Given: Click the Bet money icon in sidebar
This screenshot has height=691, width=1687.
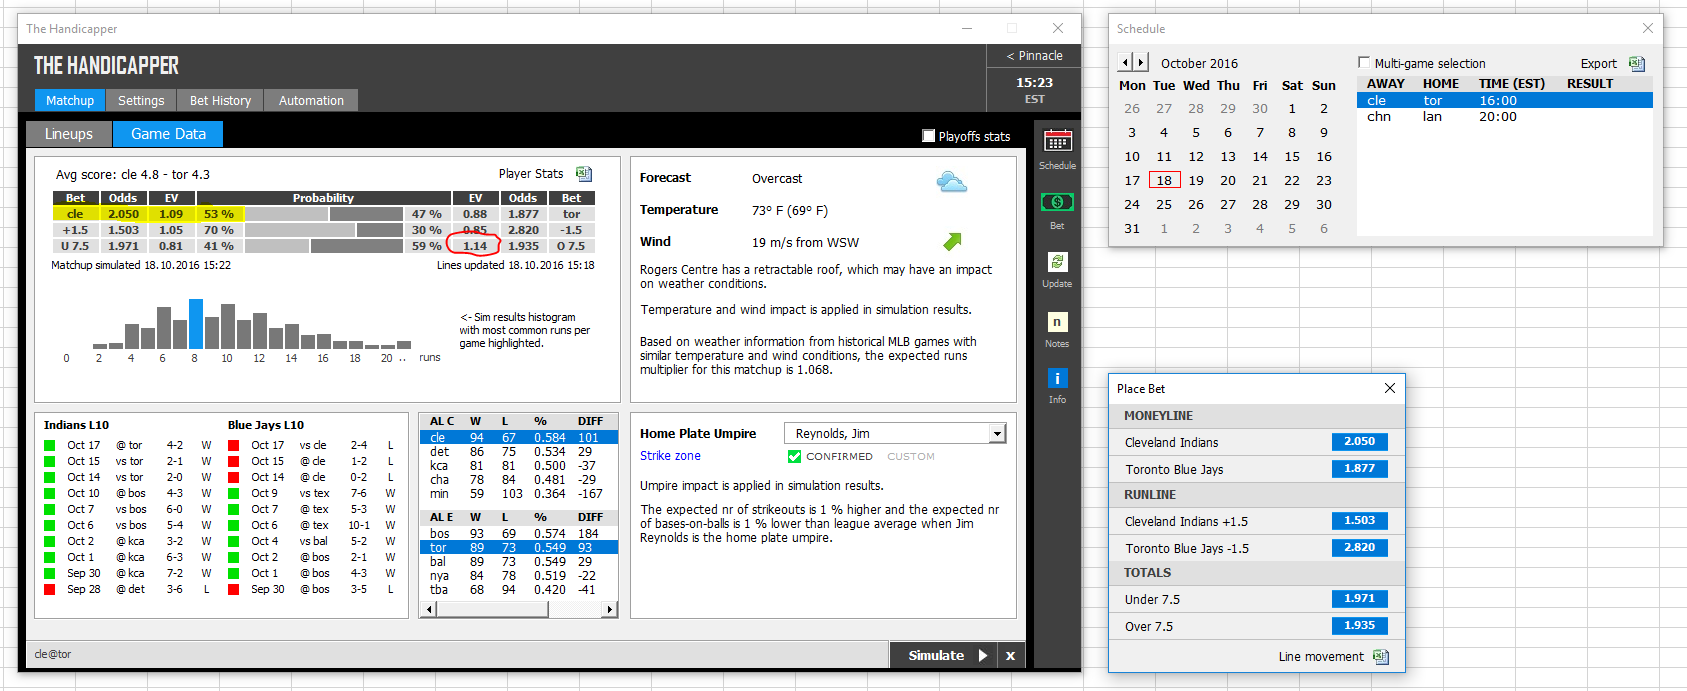Looking at the screenshot, I should (x=1057, y=202).
